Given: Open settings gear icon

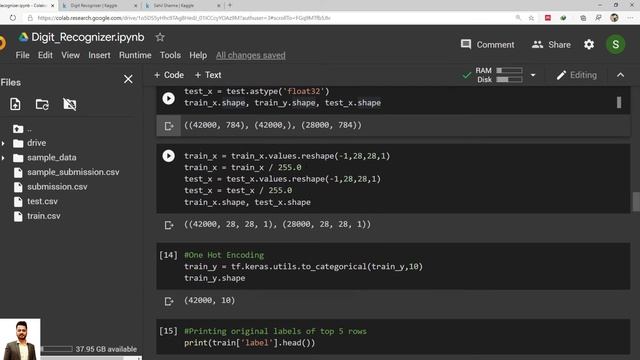Looking at the screenshot, I should 589,44.
